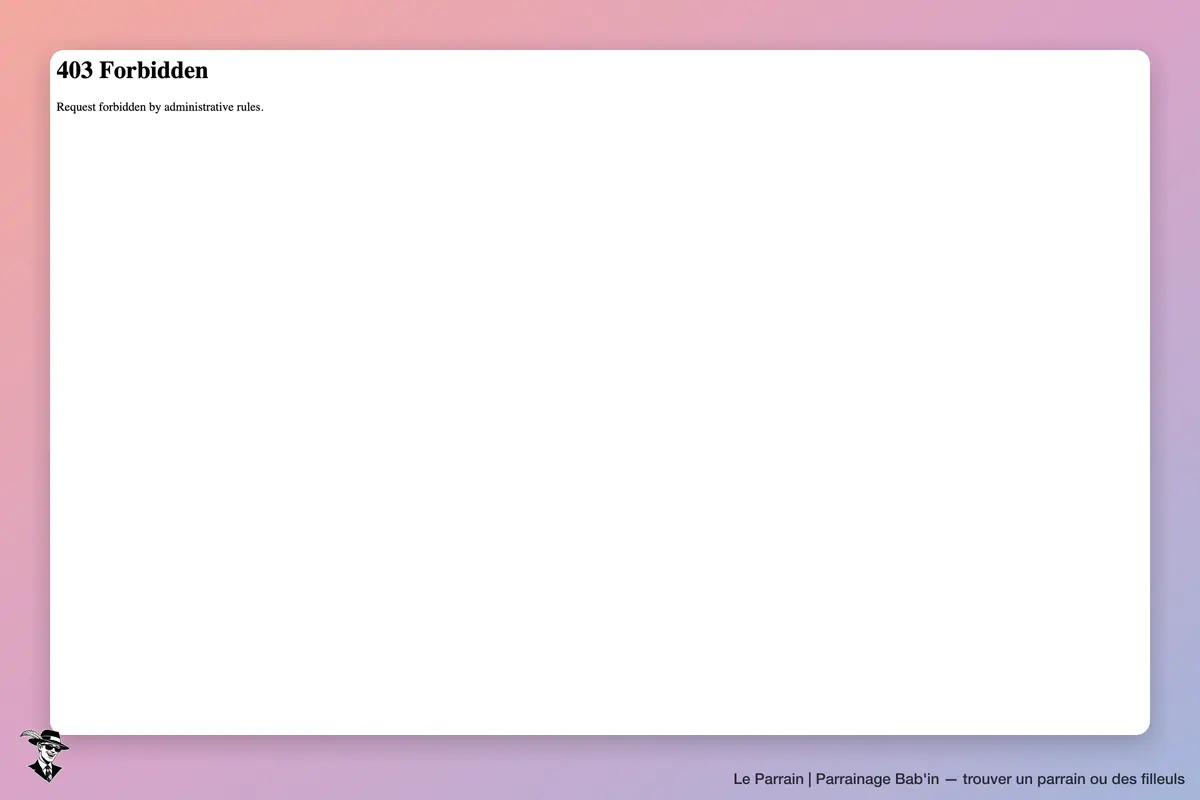Click the "403 Forbidden" heading
Image resolution: width=1200 pixels, height=800 pixels.
[132, 70]
